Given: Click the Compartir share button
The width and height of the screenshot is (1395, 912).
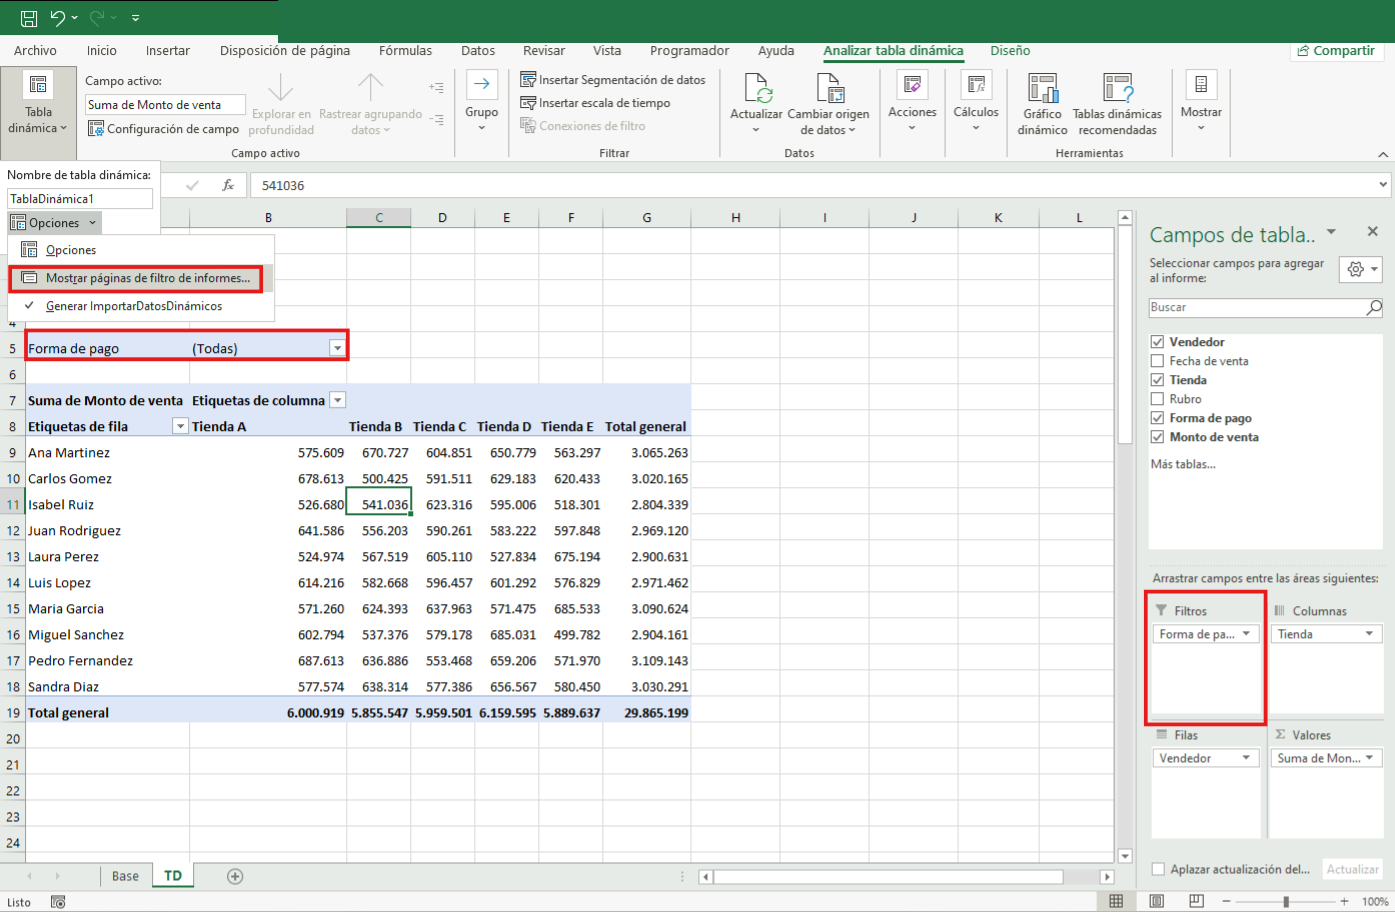Looking at the screenshot, I should click(x=1336, y=50).
